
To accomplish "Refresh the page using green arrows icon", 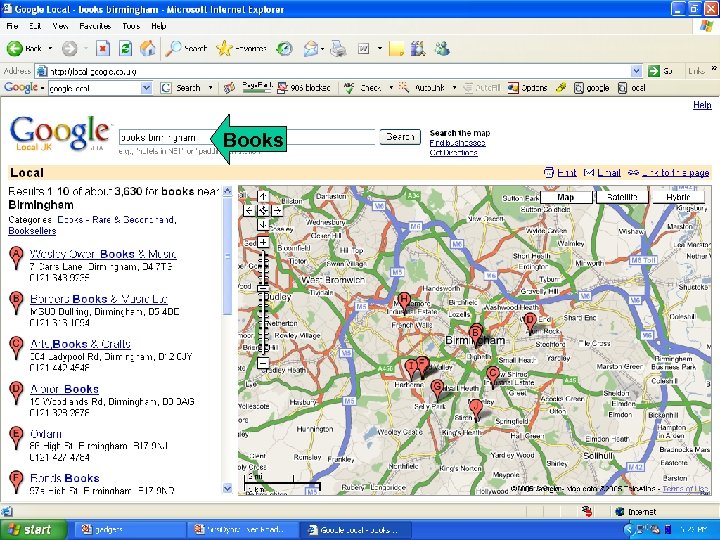I will coord(125,48).
